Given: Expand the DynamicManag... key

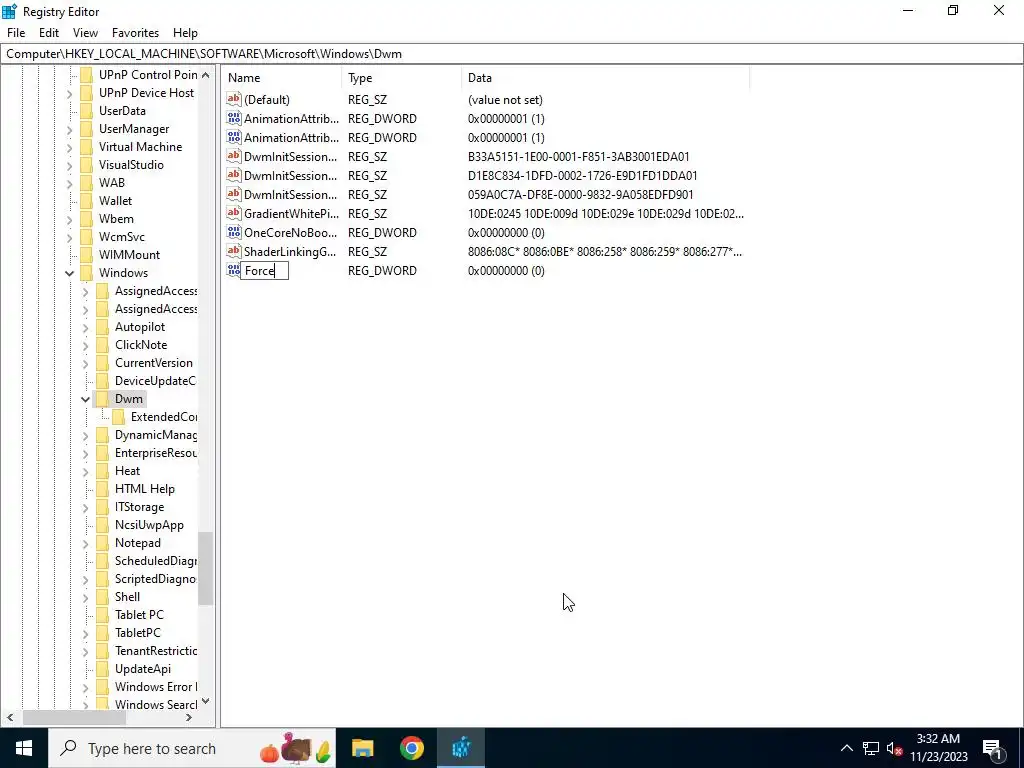Looking at the screenshot, I should (x=86, y=435).
